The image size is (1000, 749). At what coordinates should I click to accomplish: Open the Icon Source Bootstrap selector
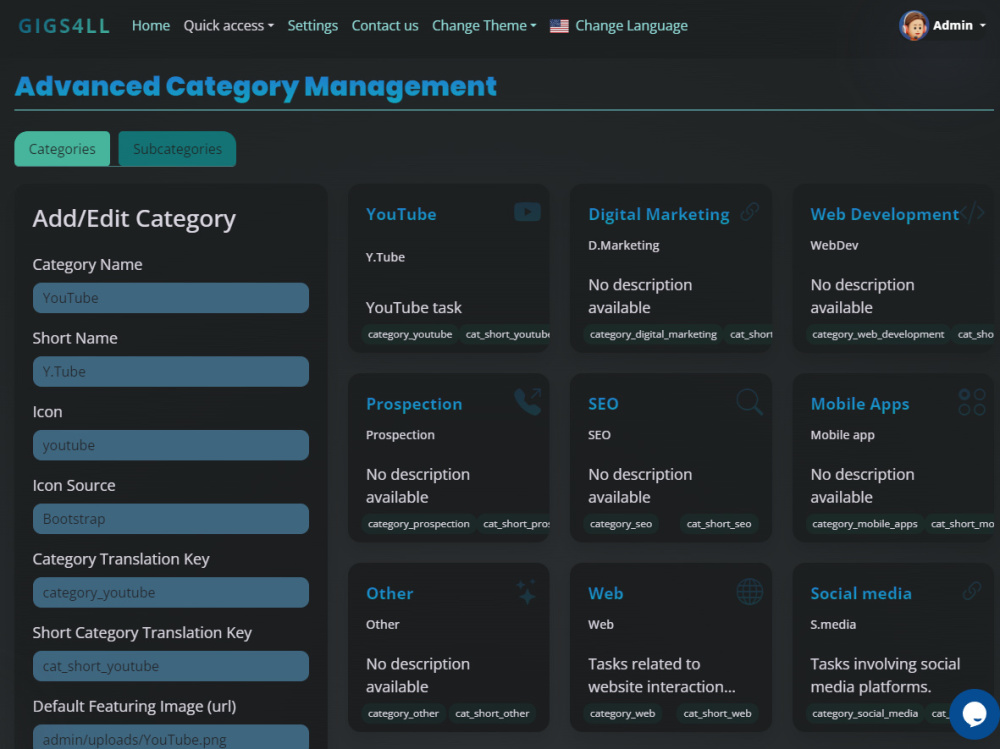pos(171,519)
